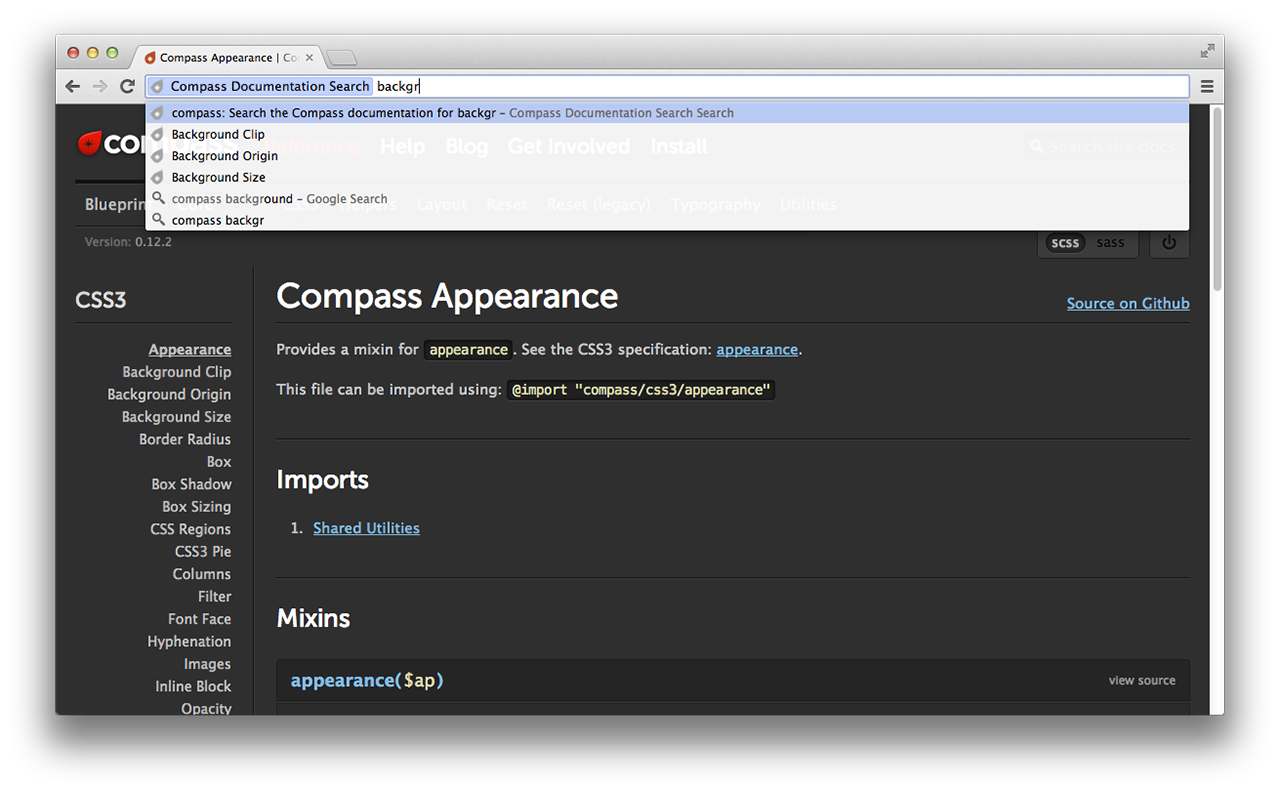Open the Typography sub-navigation tab
1280x800 pixels.
715,204
